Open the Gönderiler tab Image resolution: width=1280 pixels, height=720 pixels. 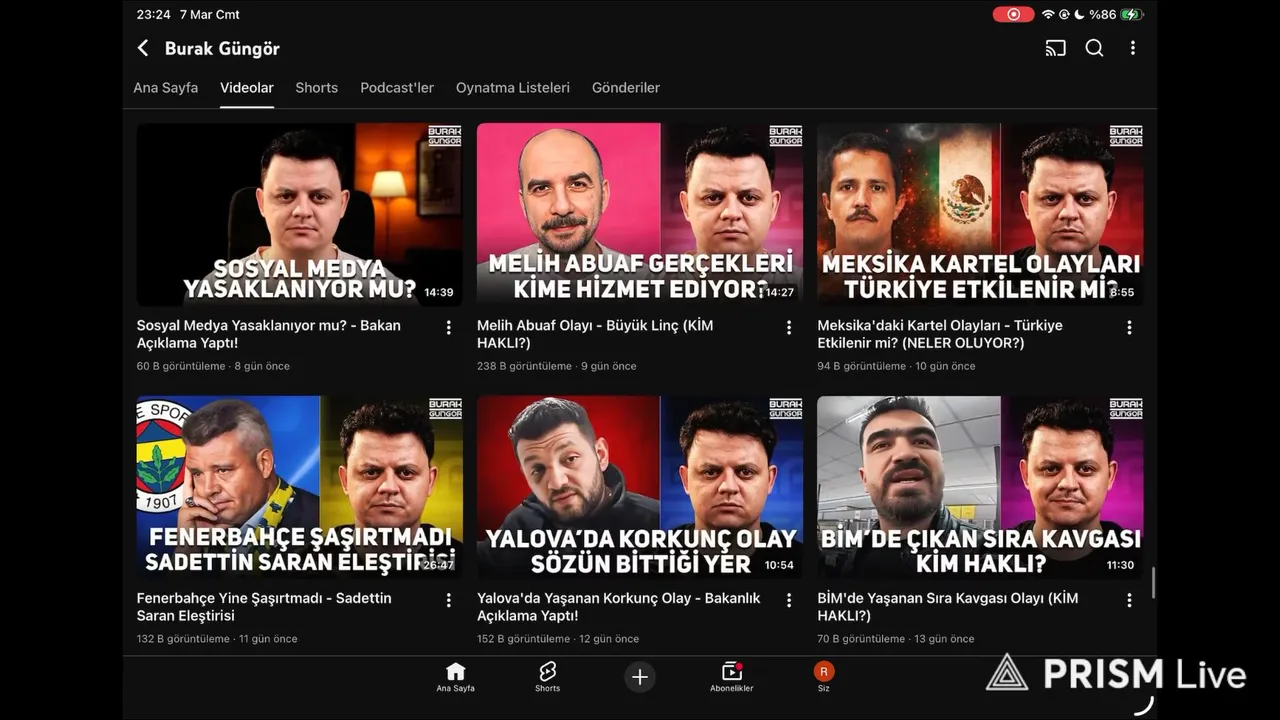pos(626,88)
